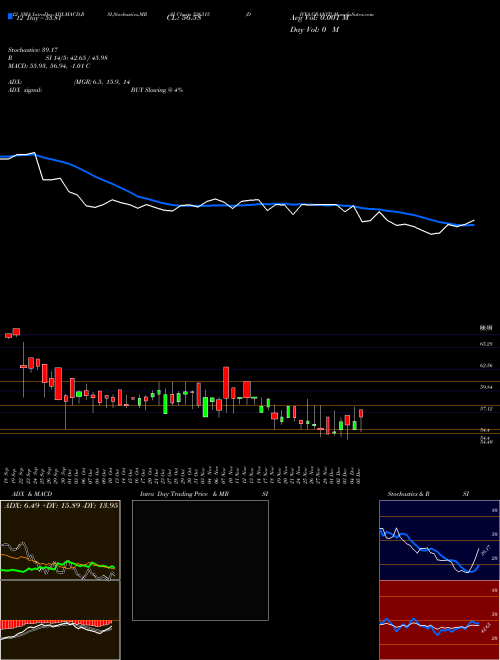Click the 'SI 14/3: 42.65 / 43.98' reading

click(77, 58)
